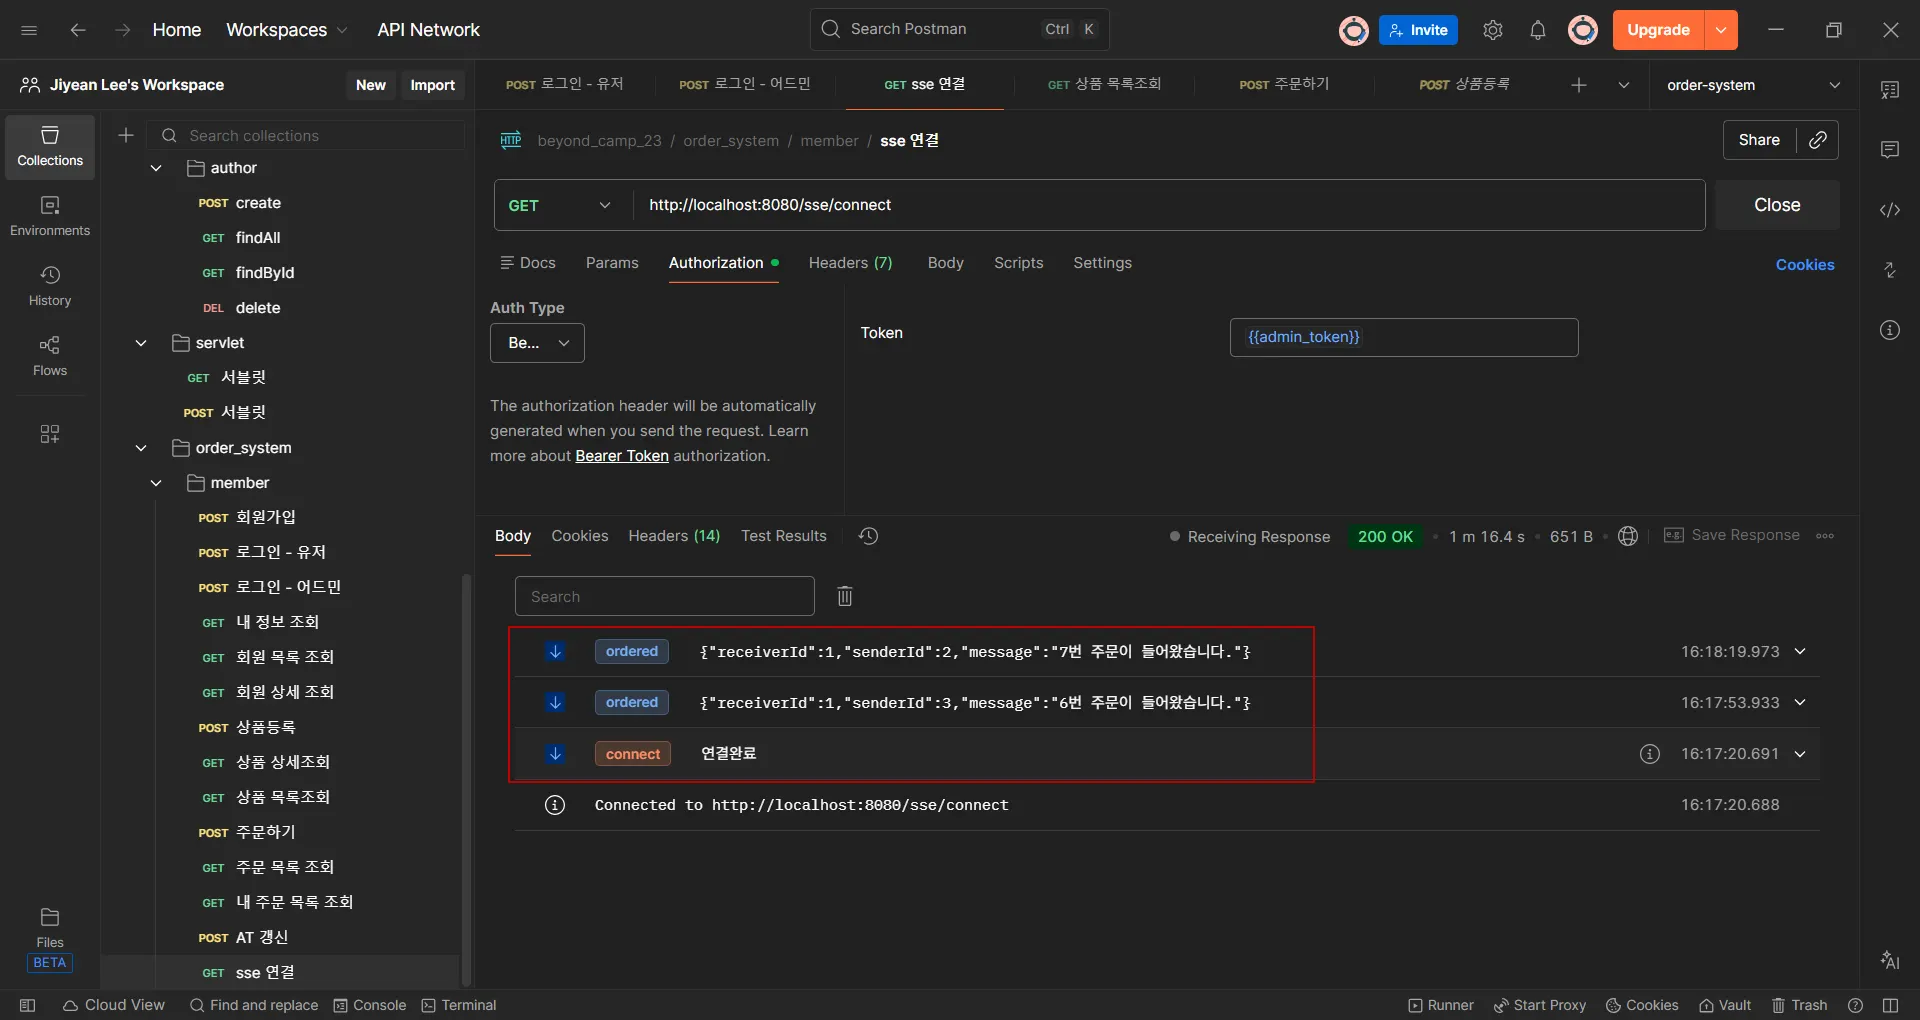Click the network globe icon in response bar

1628,536
